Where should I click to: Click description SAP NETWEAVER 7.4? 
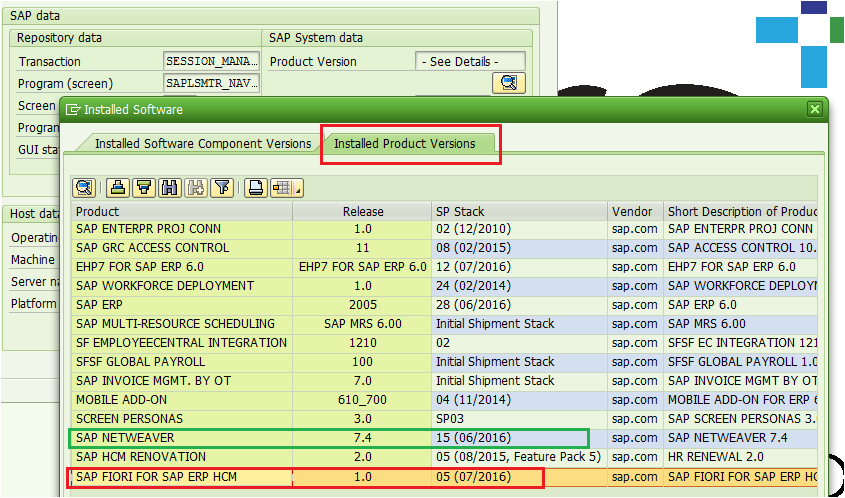click(741, 438)
